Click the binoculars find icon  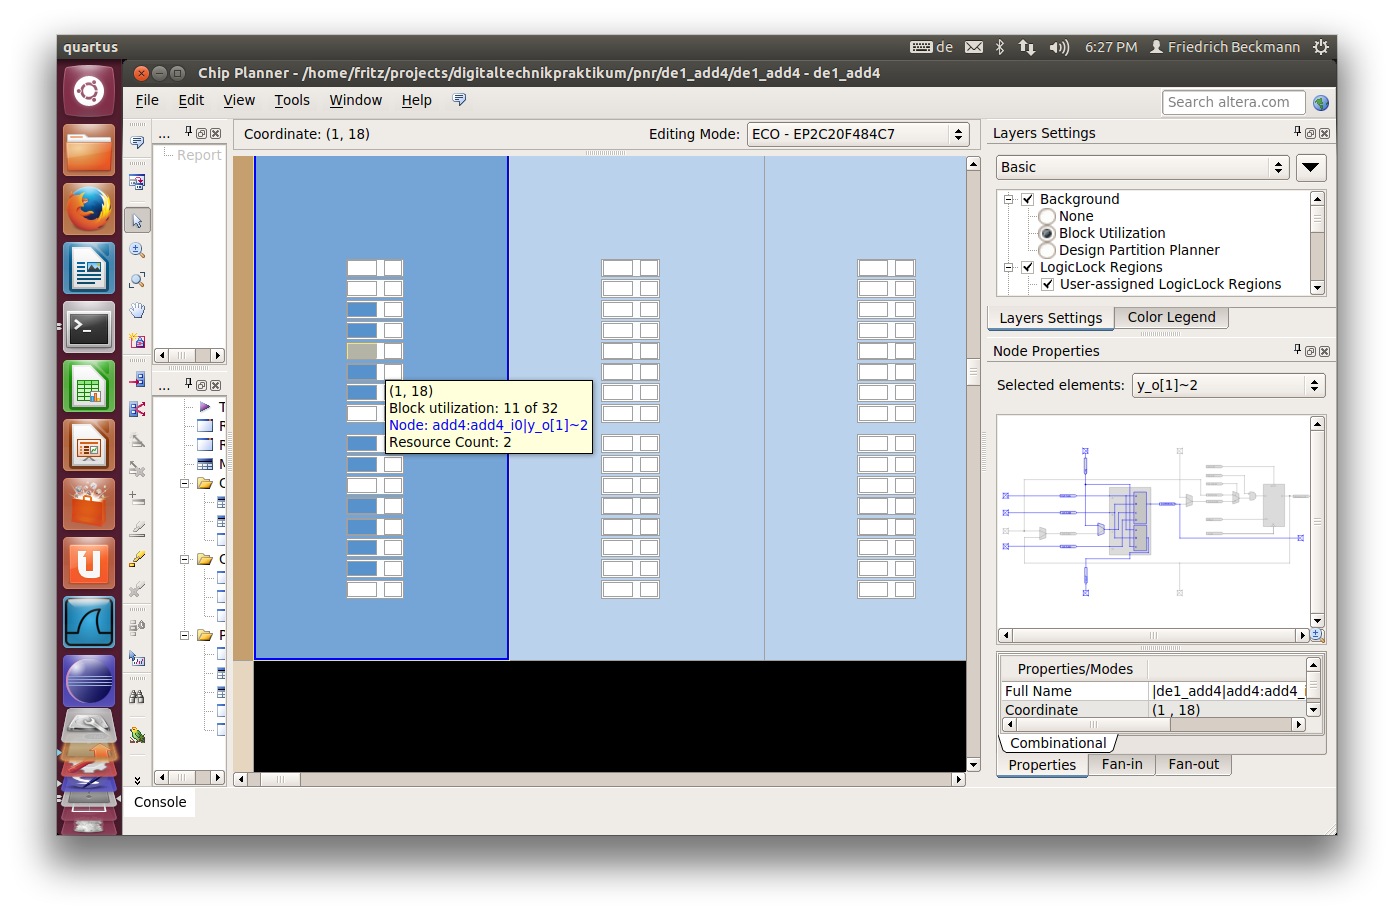pyautogui.click(x=137, y=696)
